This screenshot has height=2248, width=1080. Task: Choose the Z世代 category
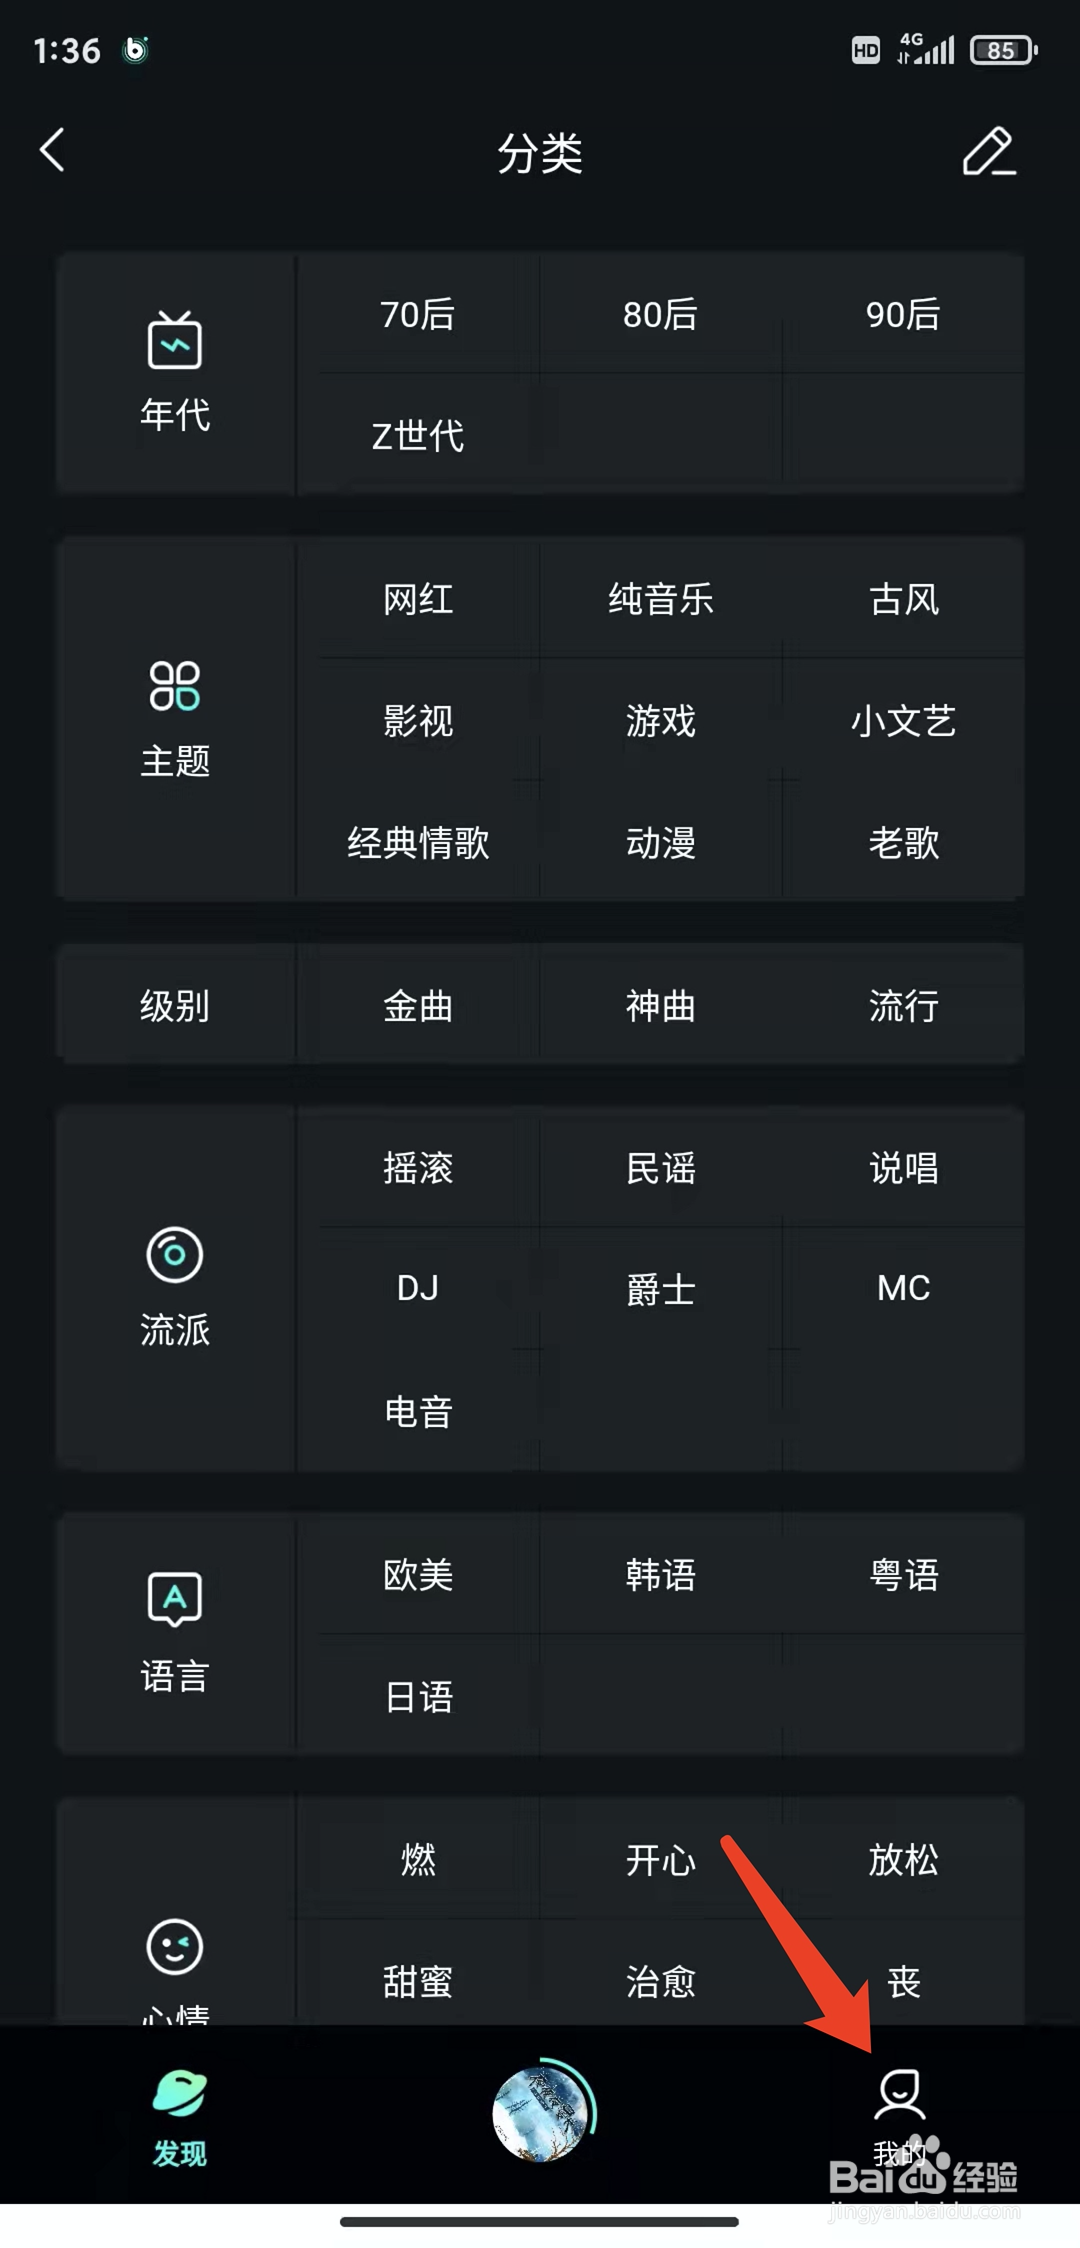418,436
